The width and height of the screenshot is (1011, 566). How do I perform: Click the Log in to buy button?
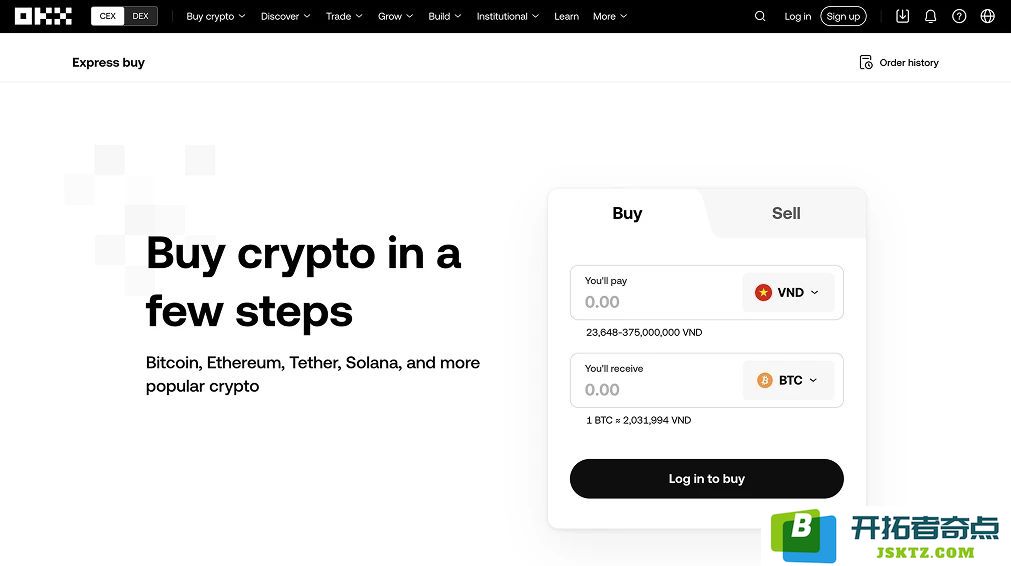click(707, 479)
